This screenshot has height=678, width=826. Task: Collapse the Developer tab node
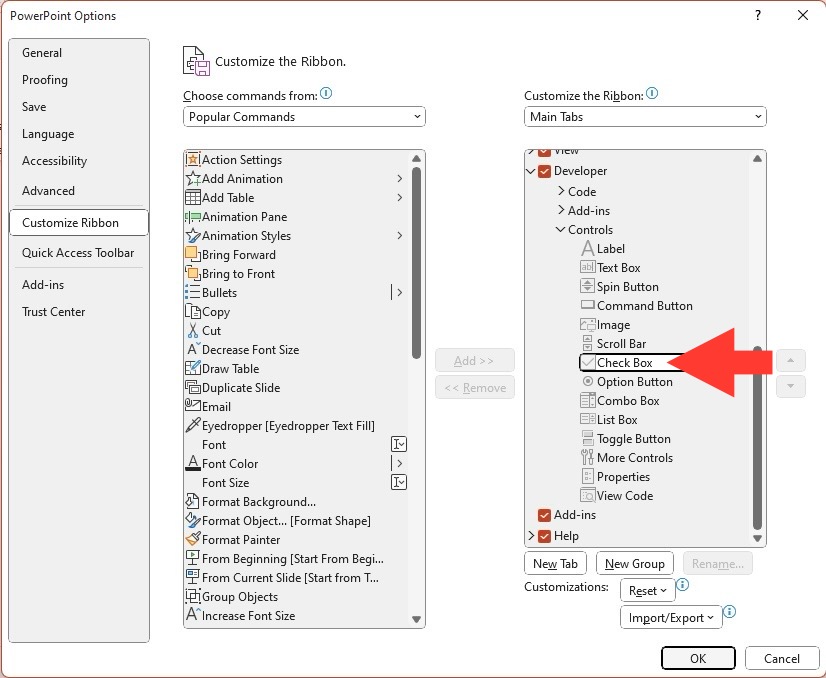[x=530, y=171]
